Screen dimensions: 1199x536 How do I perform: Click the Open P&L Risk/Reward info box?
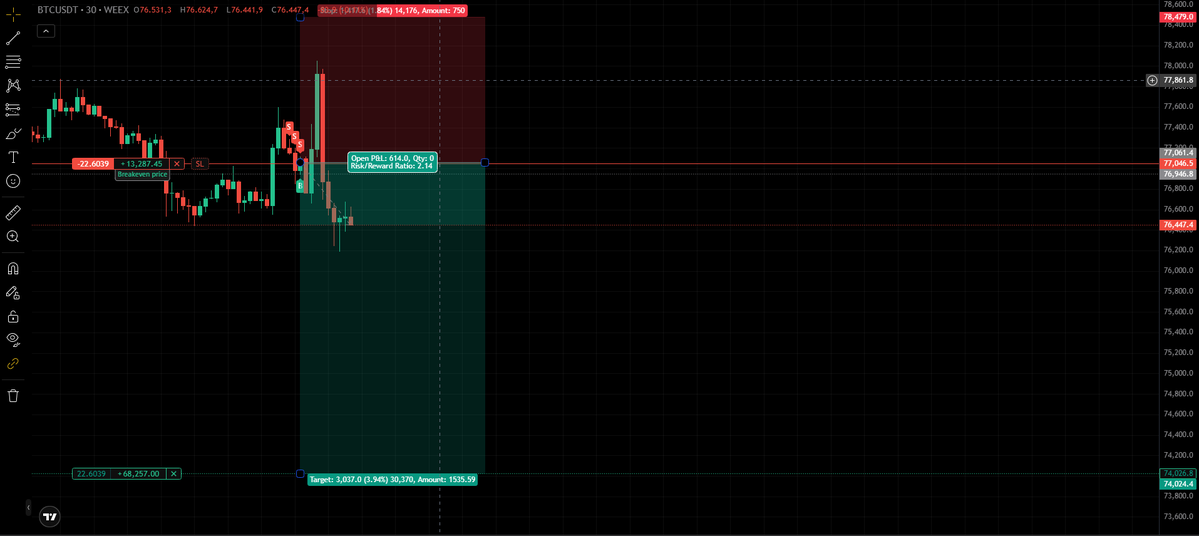(393, 161)
